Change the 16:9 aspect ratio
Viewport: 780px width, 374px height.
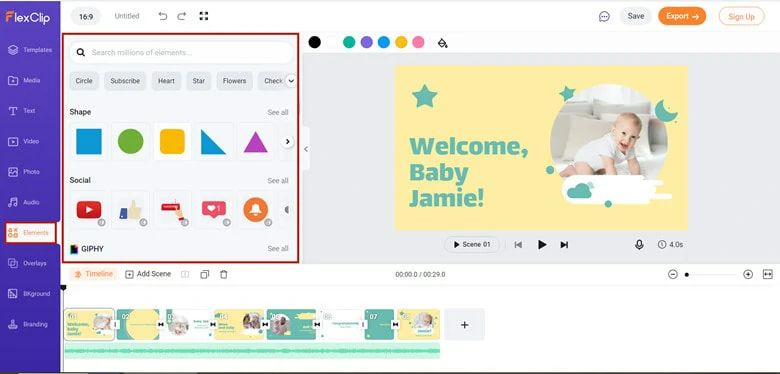click(x=86, y=16)
